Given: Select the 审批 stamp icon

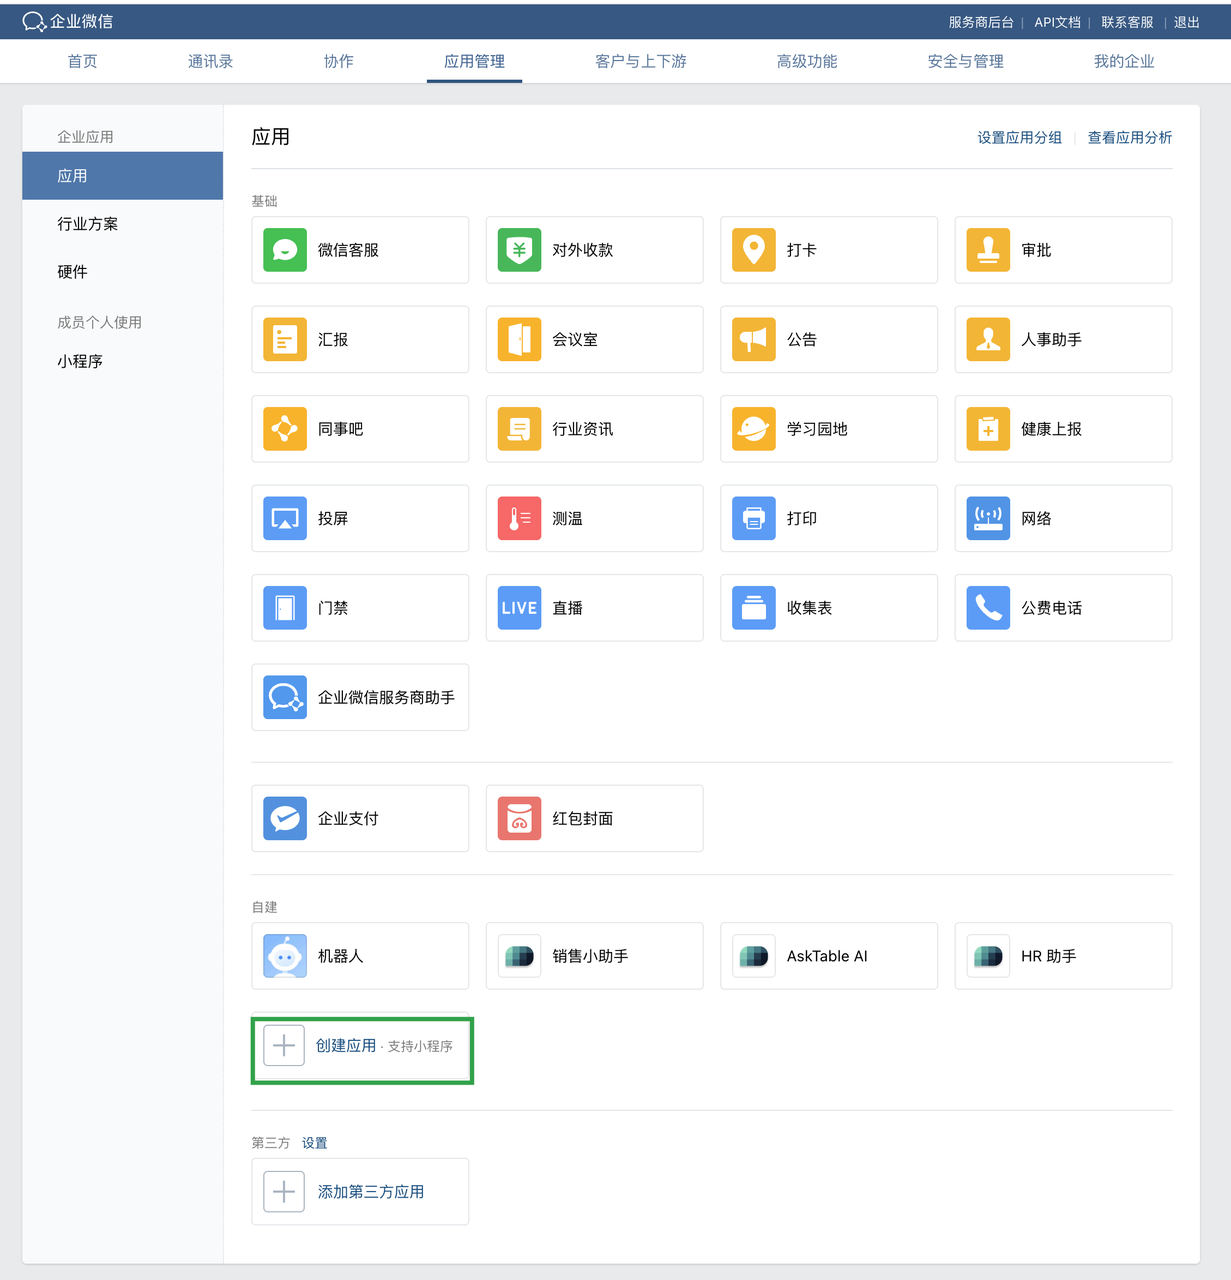Looking at the screenshot, I should [x=988, y=250].
